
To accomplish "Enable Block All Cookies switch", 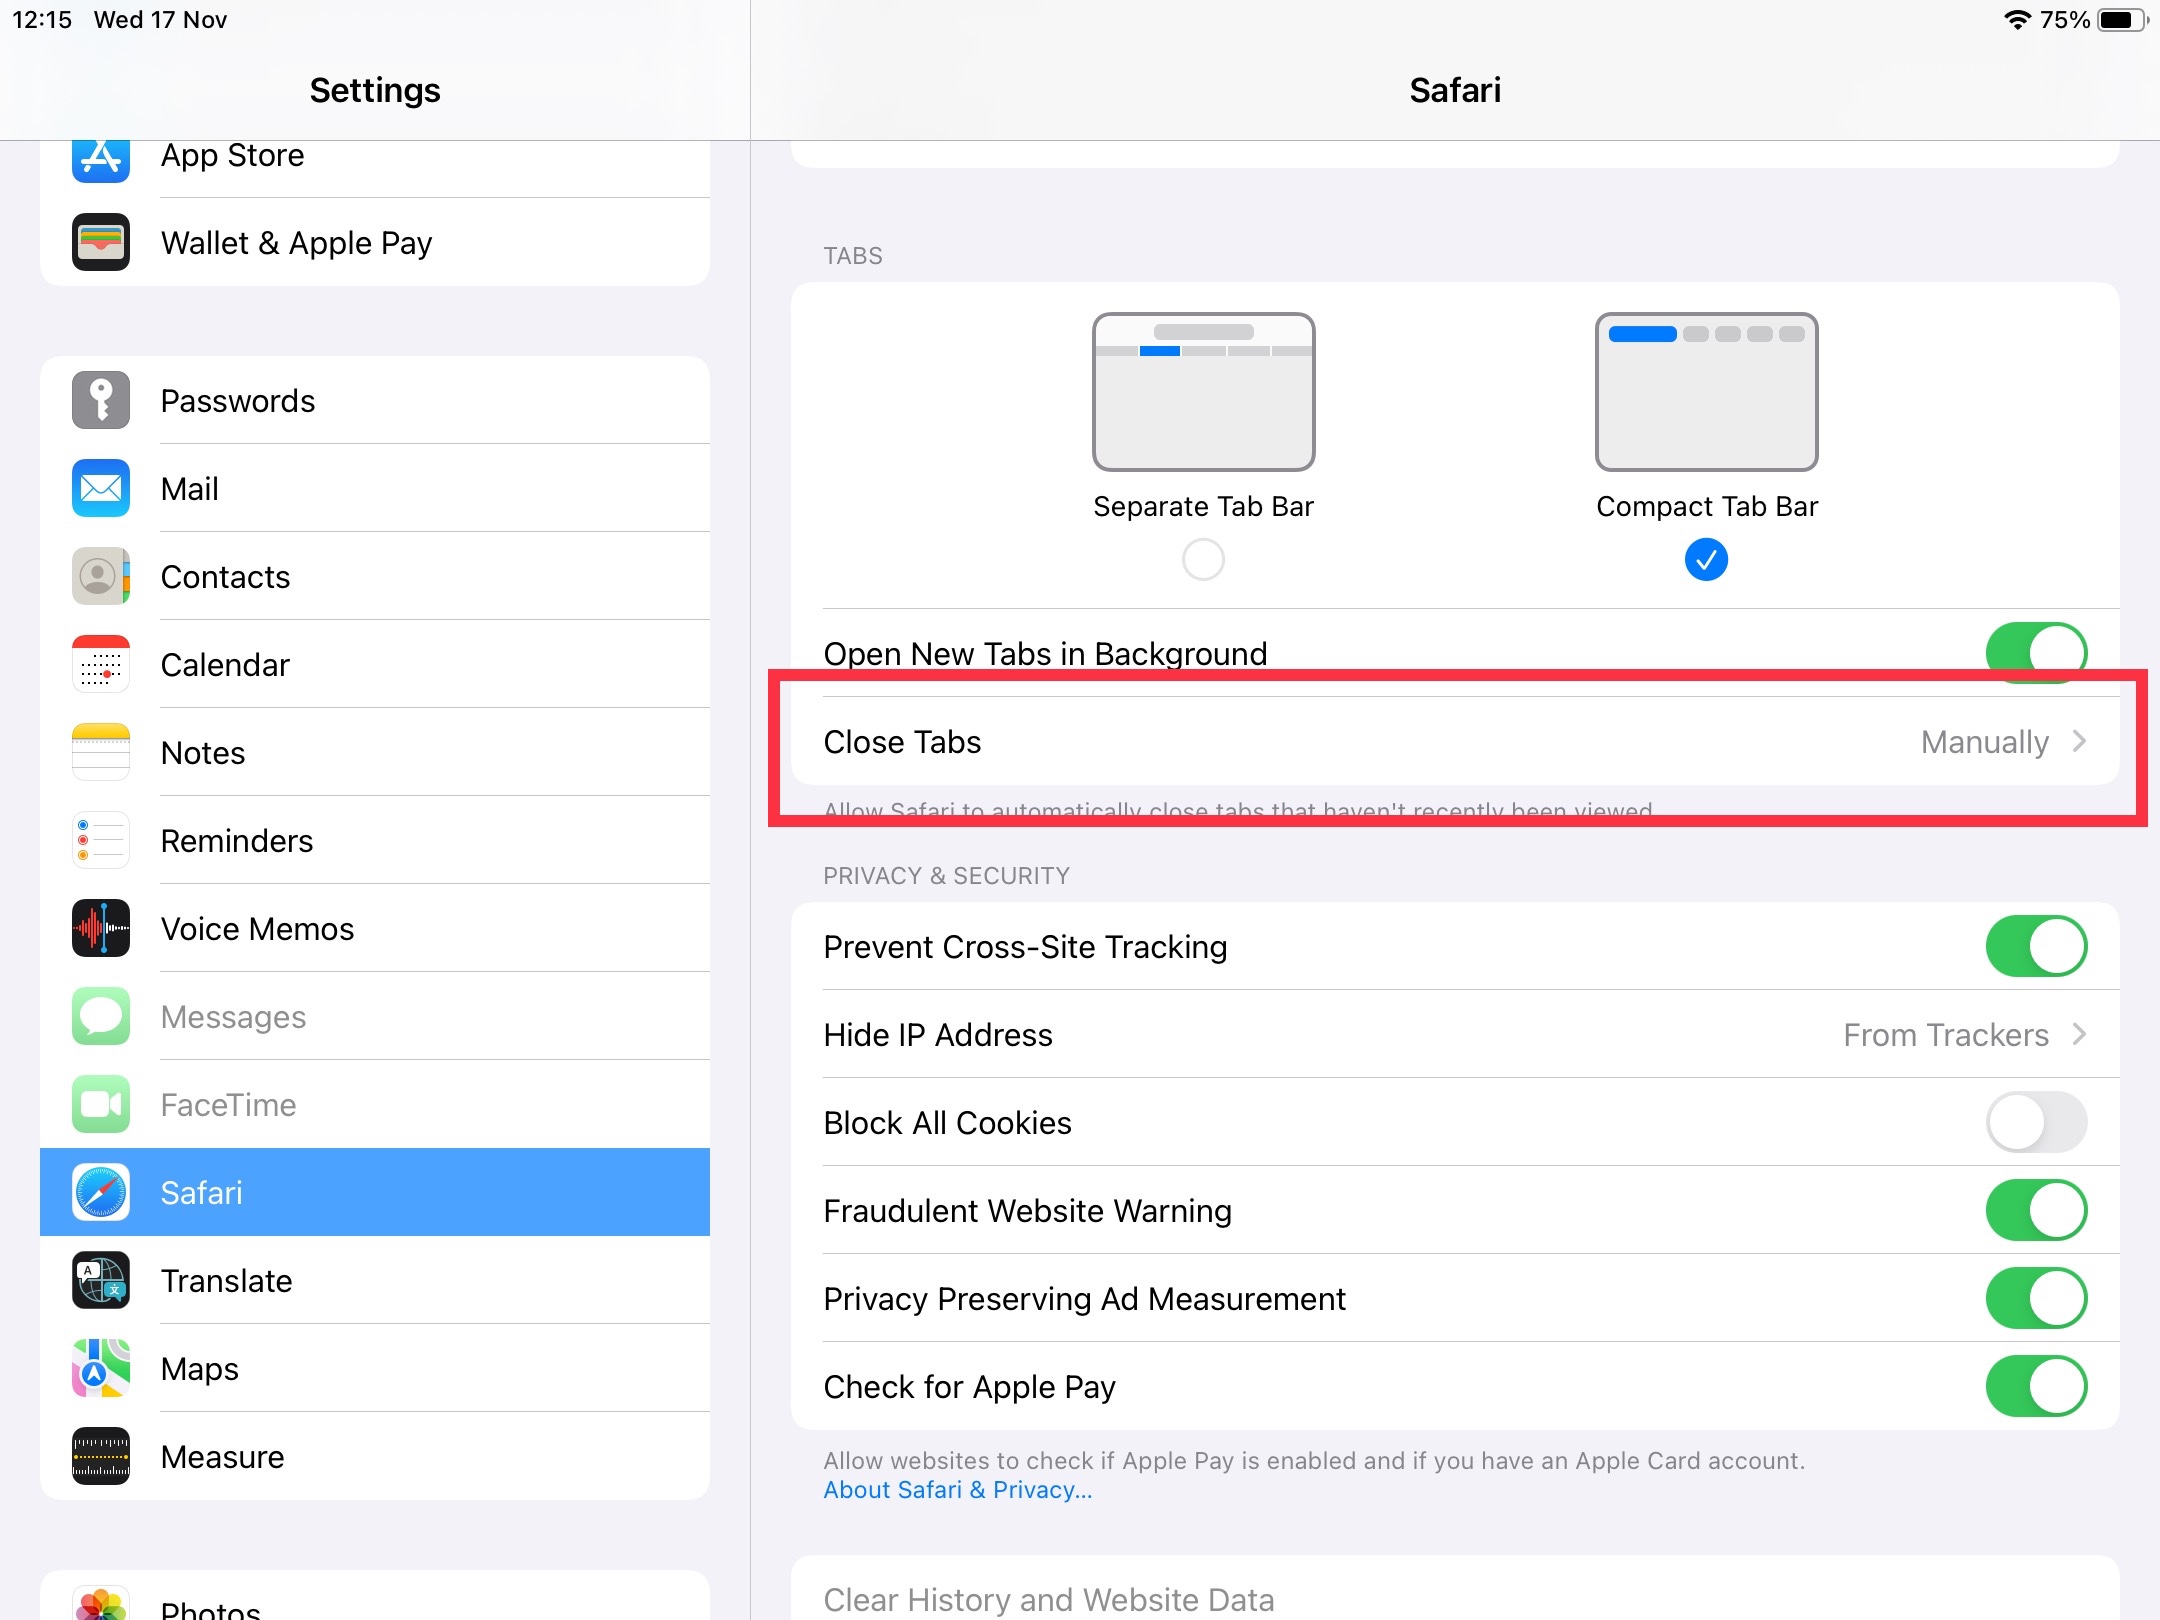I will 2035,1122.
